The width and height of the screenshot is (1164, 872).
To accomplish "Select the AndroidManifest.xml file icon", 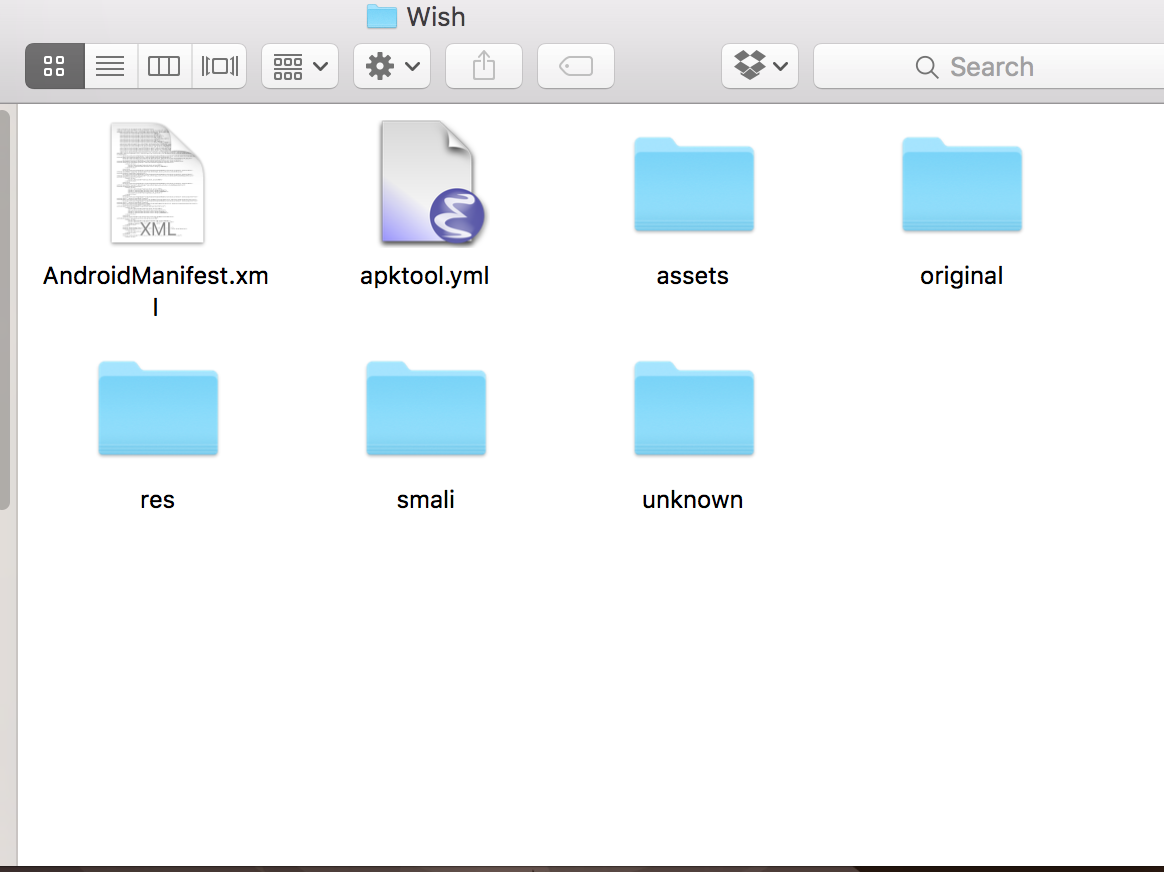I will (x=157, y=183).
